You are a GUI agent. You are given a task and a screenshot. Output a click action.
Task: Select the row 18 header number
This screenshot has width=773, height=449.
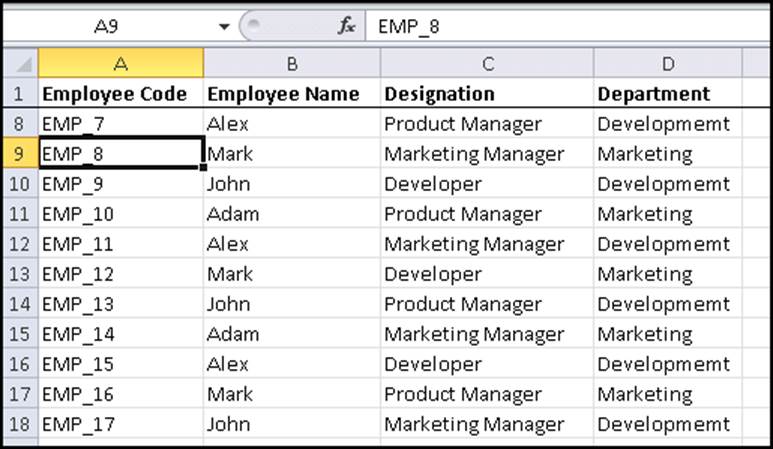[20, 424]
